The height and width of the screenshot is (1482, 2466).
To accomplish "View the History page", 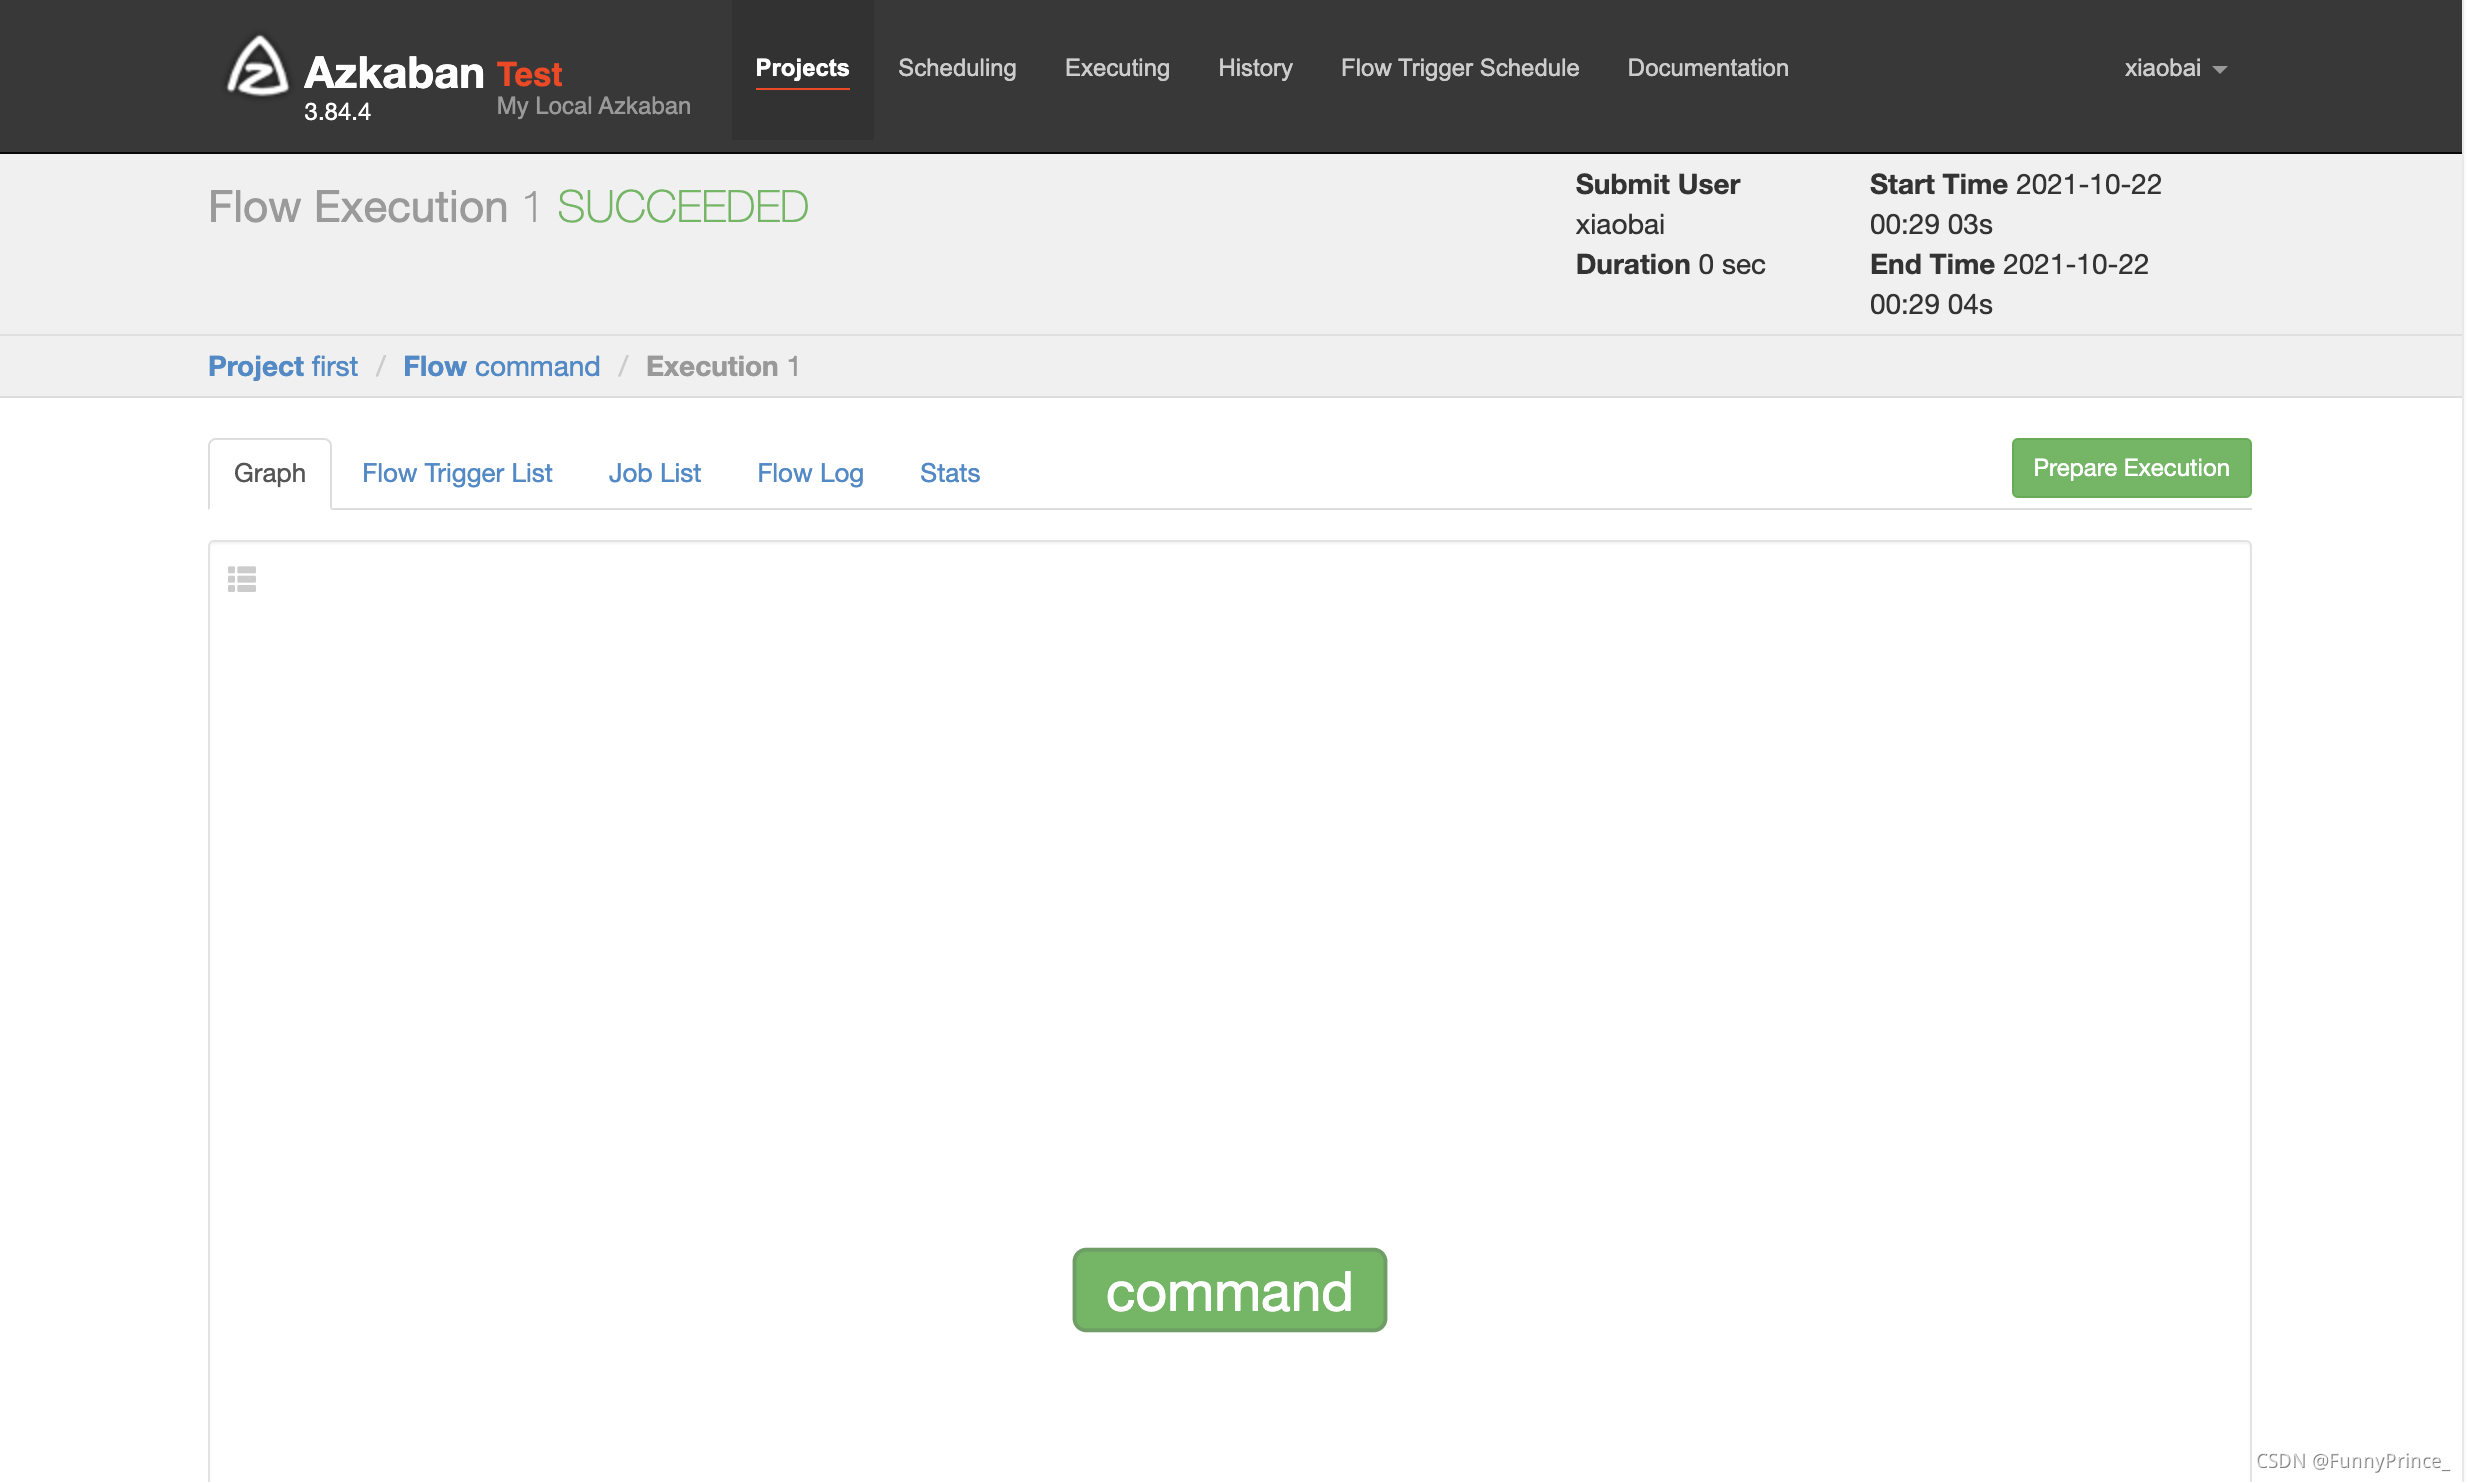I will point(1255,68).
